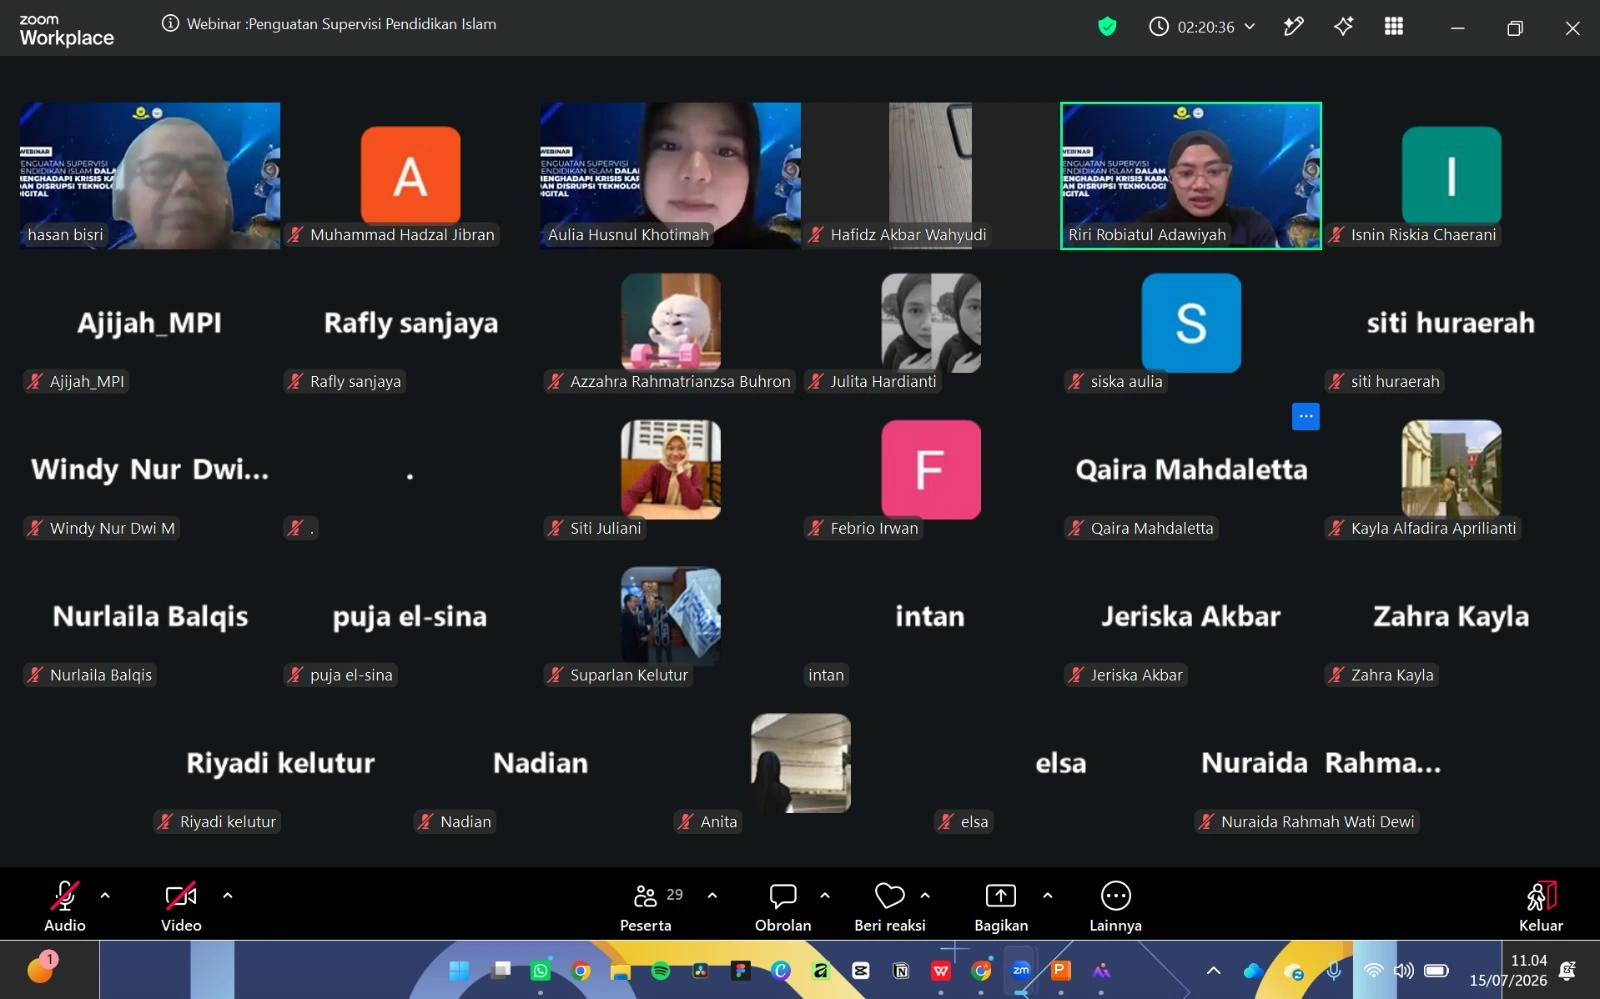The image size is (1600, 999).
Task: Expand the Peserta options arrow
Action: [712, 896]
